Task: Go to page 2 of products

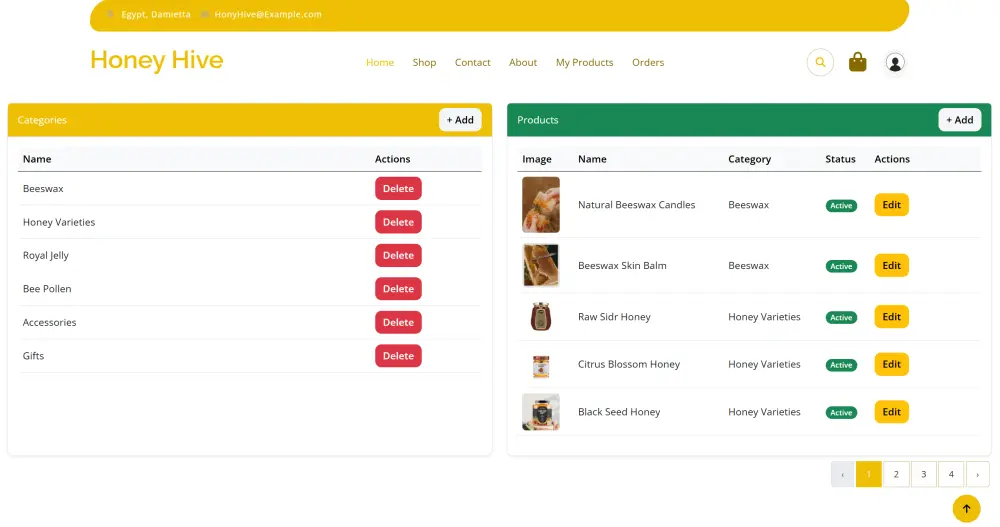Action: [x=896, y=474]
